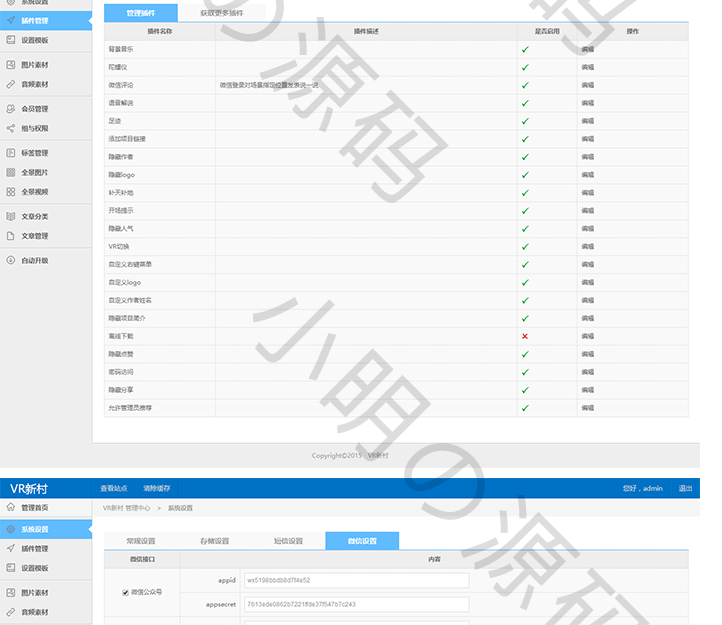Click the appid input field
This screenshot has height=625, width=722.
click(x=357, y=580)
